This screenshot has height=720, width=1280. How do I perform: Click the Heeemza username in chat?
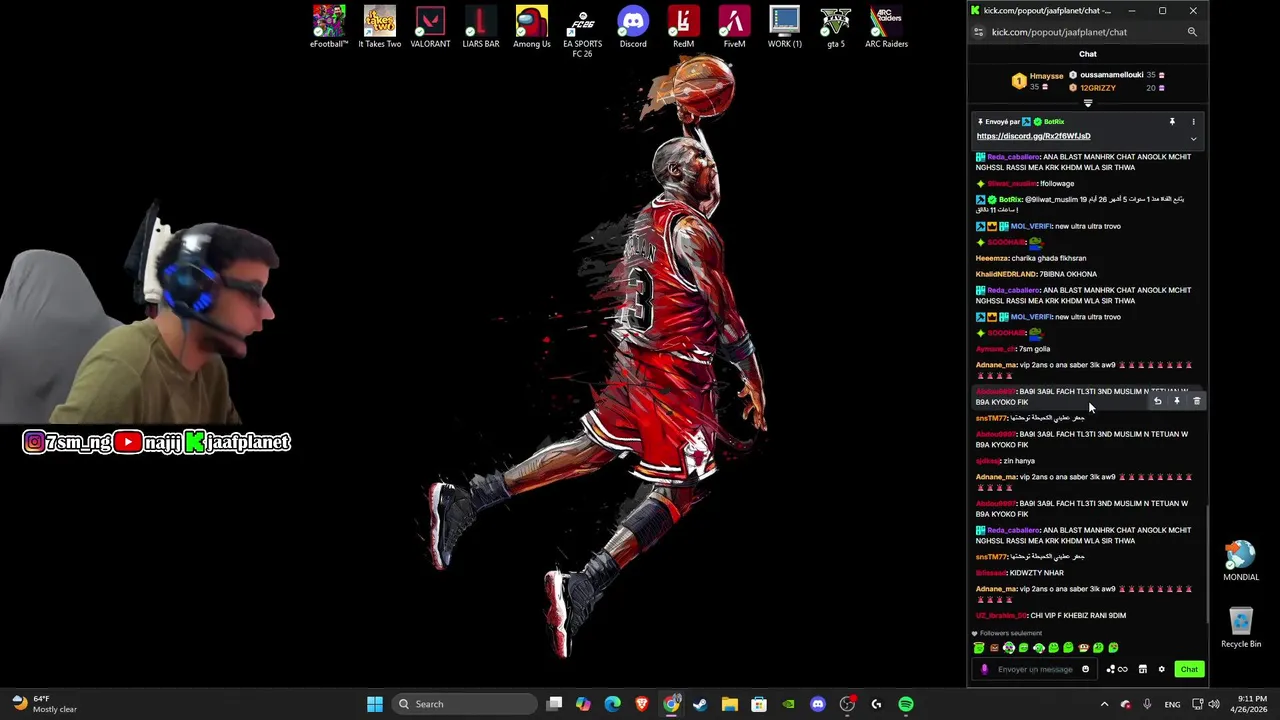coord(992,258)
